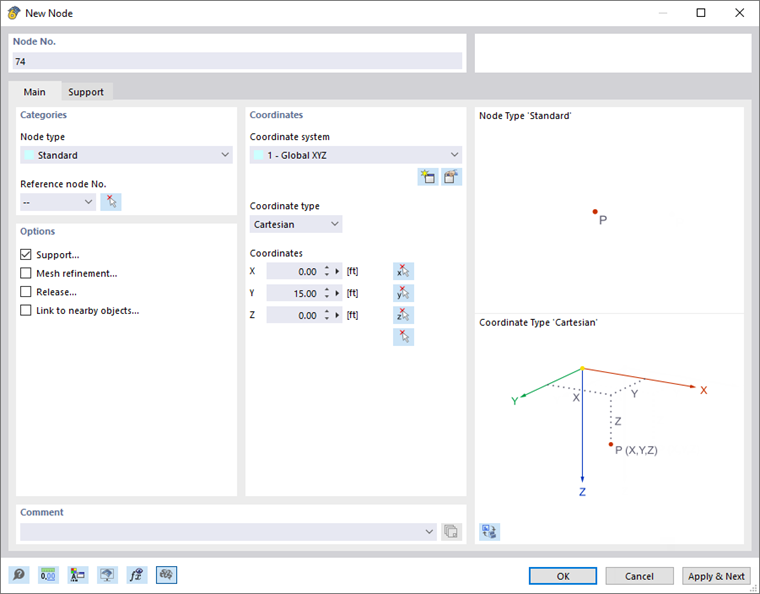Pick X coordinate graphically icon
Image resolution: width=760 pixels, height=594 pixels.
pyautogui.click(x=403, y=271)
